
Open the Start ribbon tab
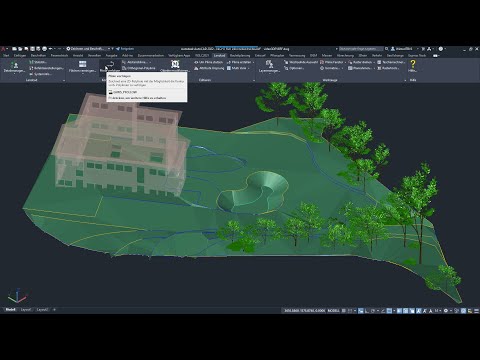tap(6, 55)
